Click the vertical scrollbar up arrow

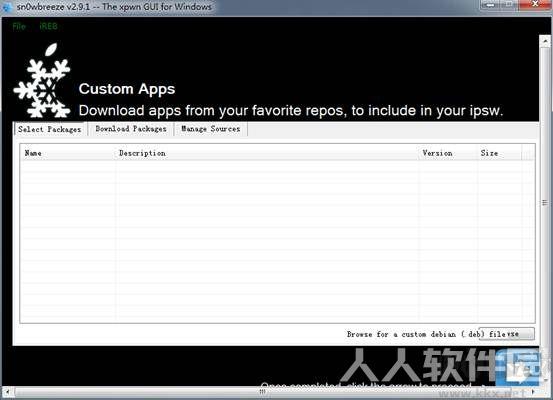[545, 41]
